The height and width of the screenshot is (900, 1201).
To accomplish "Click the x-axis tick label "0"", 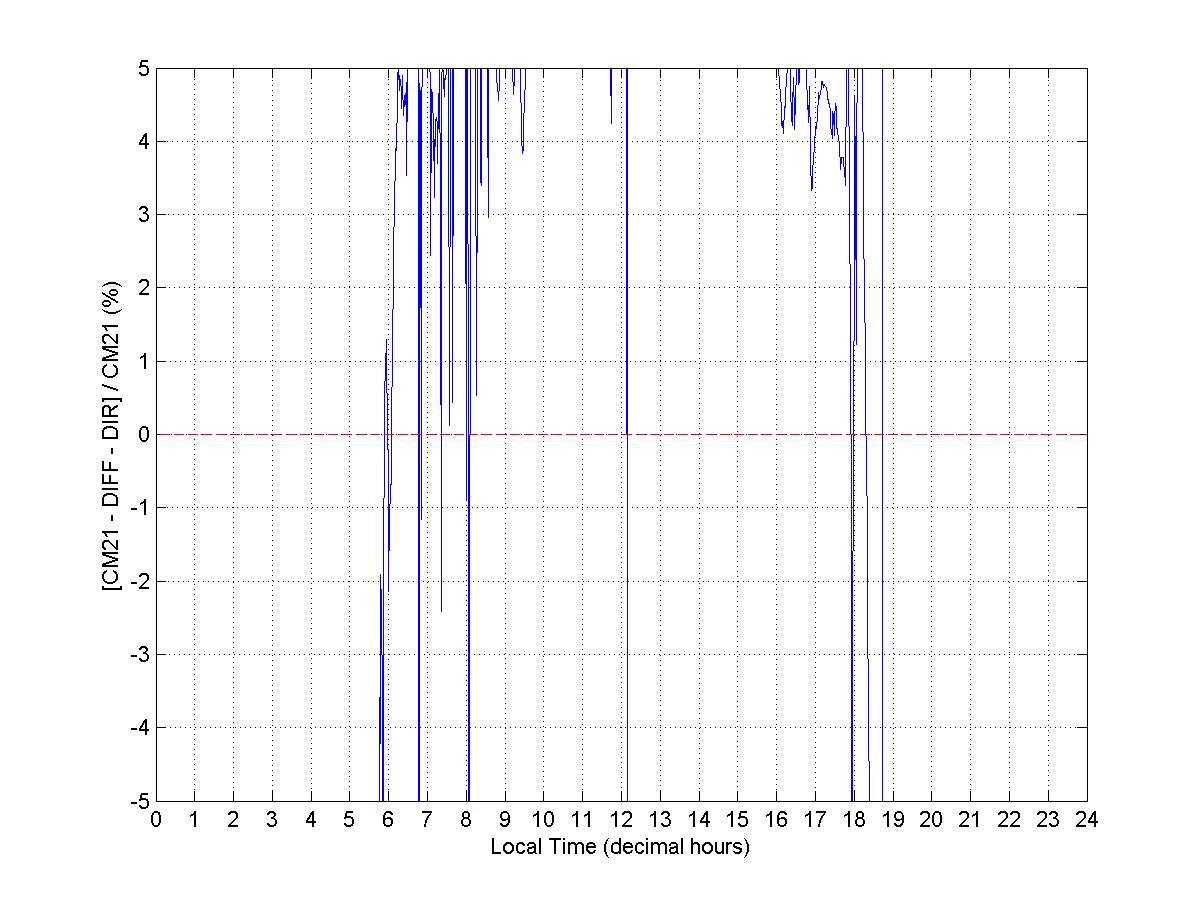I will [156, 819].
